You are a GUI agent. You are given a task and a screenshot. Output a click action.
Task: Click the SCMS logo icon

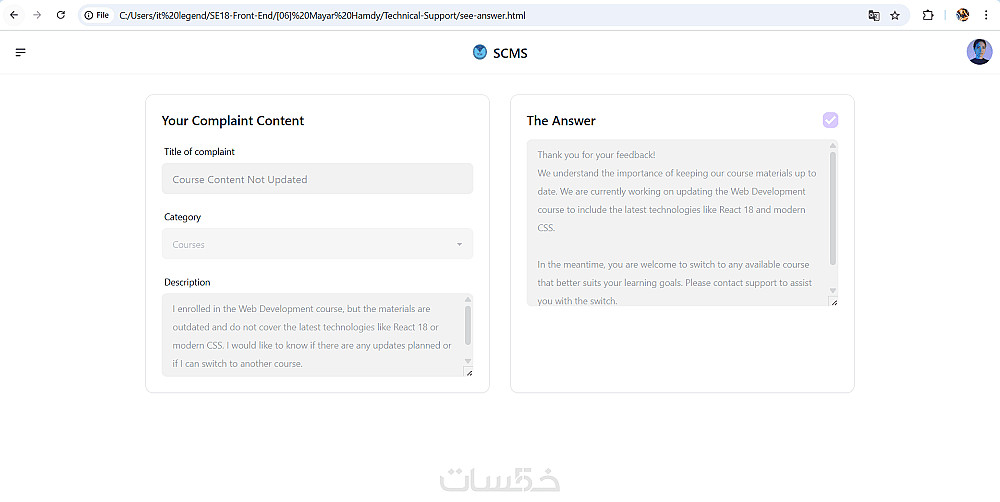click(x=480, y=52)
